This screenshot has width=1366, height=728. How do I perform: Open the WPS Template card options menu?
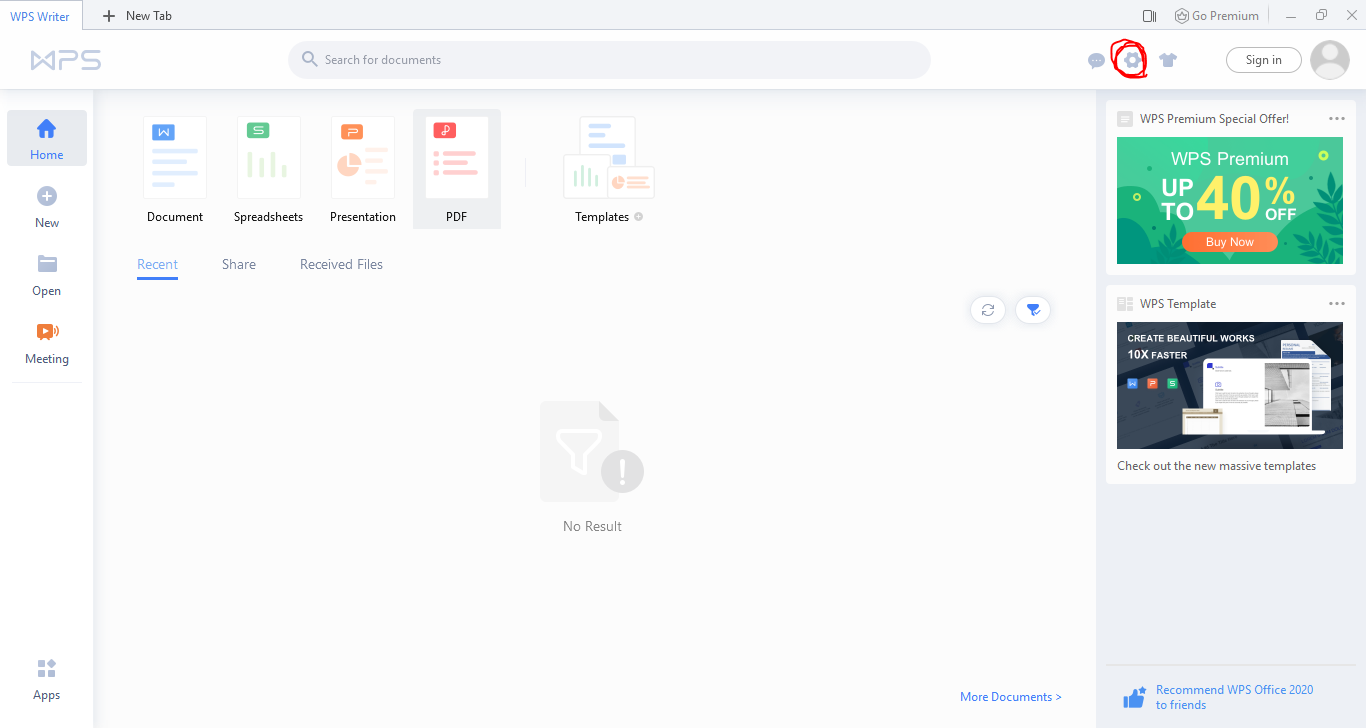tap(1337, 304)
